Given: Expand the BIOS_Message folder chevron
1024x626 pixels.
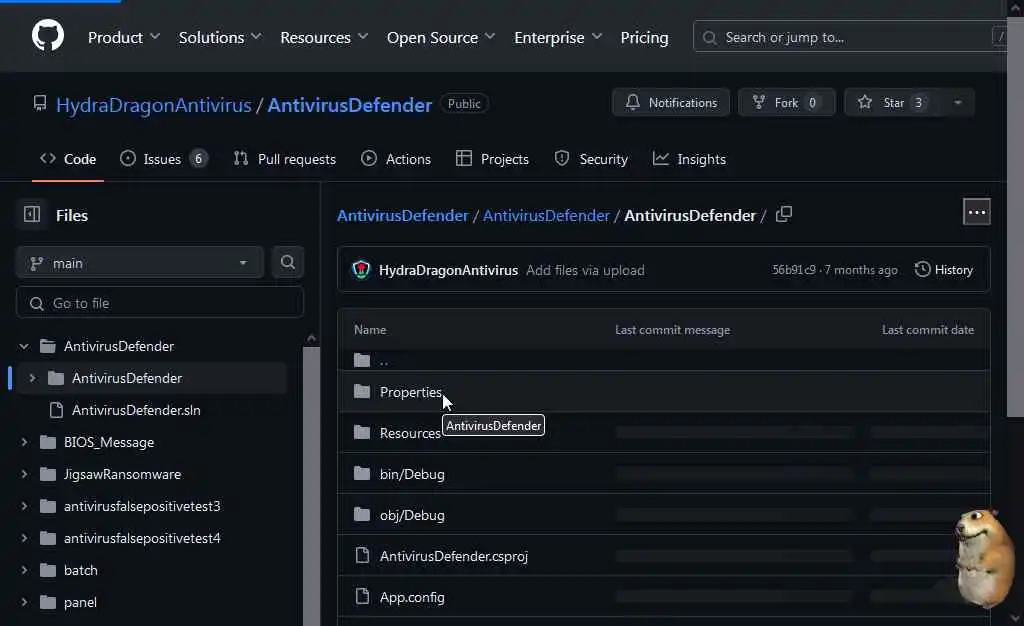Looking at the screenshot, I should coord(24,442).
